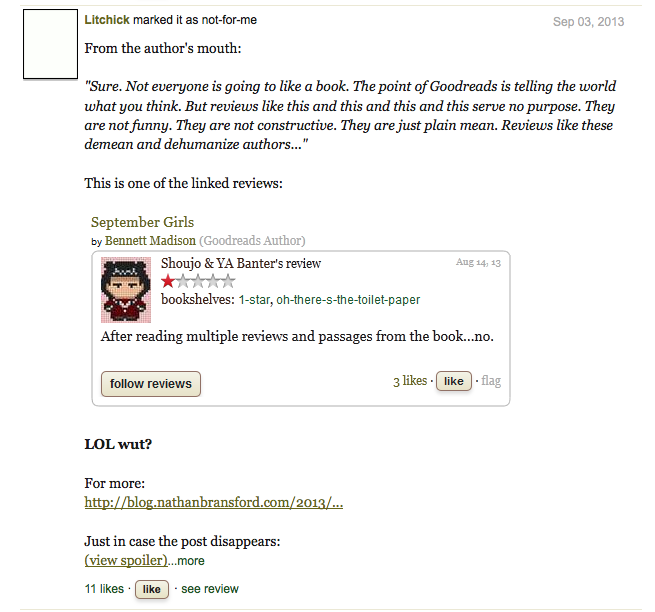The height and width of the screenshot is (612, 655).
Task: Click the Aug 14, 13 review date
Action: point(478,262)
